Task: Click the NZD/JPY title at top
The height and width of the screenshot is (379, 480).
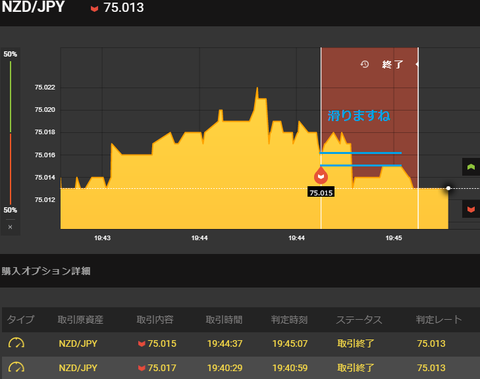Action: point(33,7)
